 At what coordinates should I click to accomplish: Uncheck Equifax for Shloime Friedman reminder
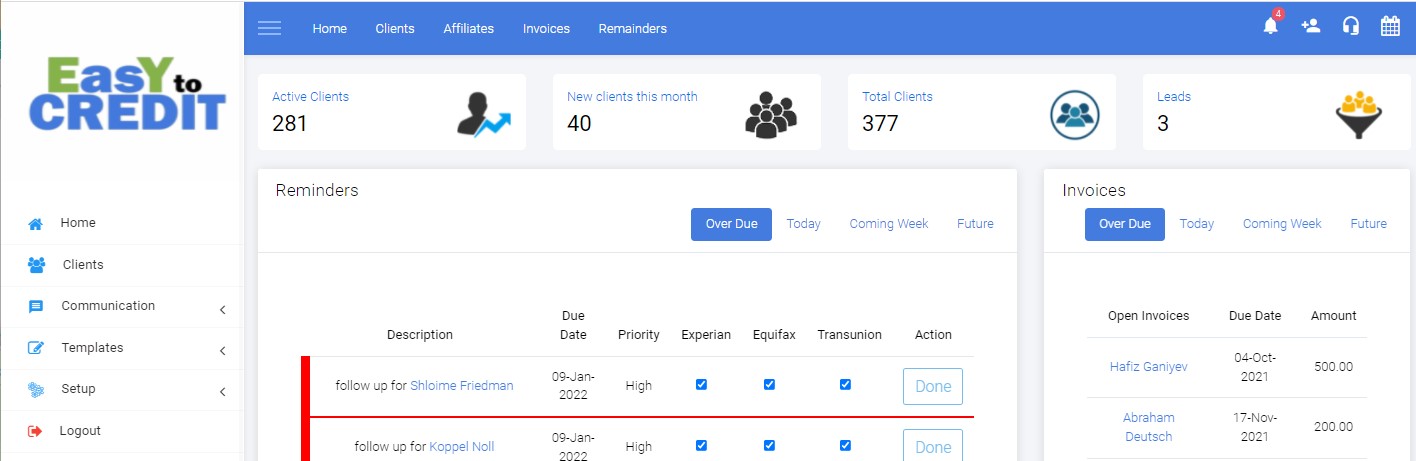tap(769, 385)
